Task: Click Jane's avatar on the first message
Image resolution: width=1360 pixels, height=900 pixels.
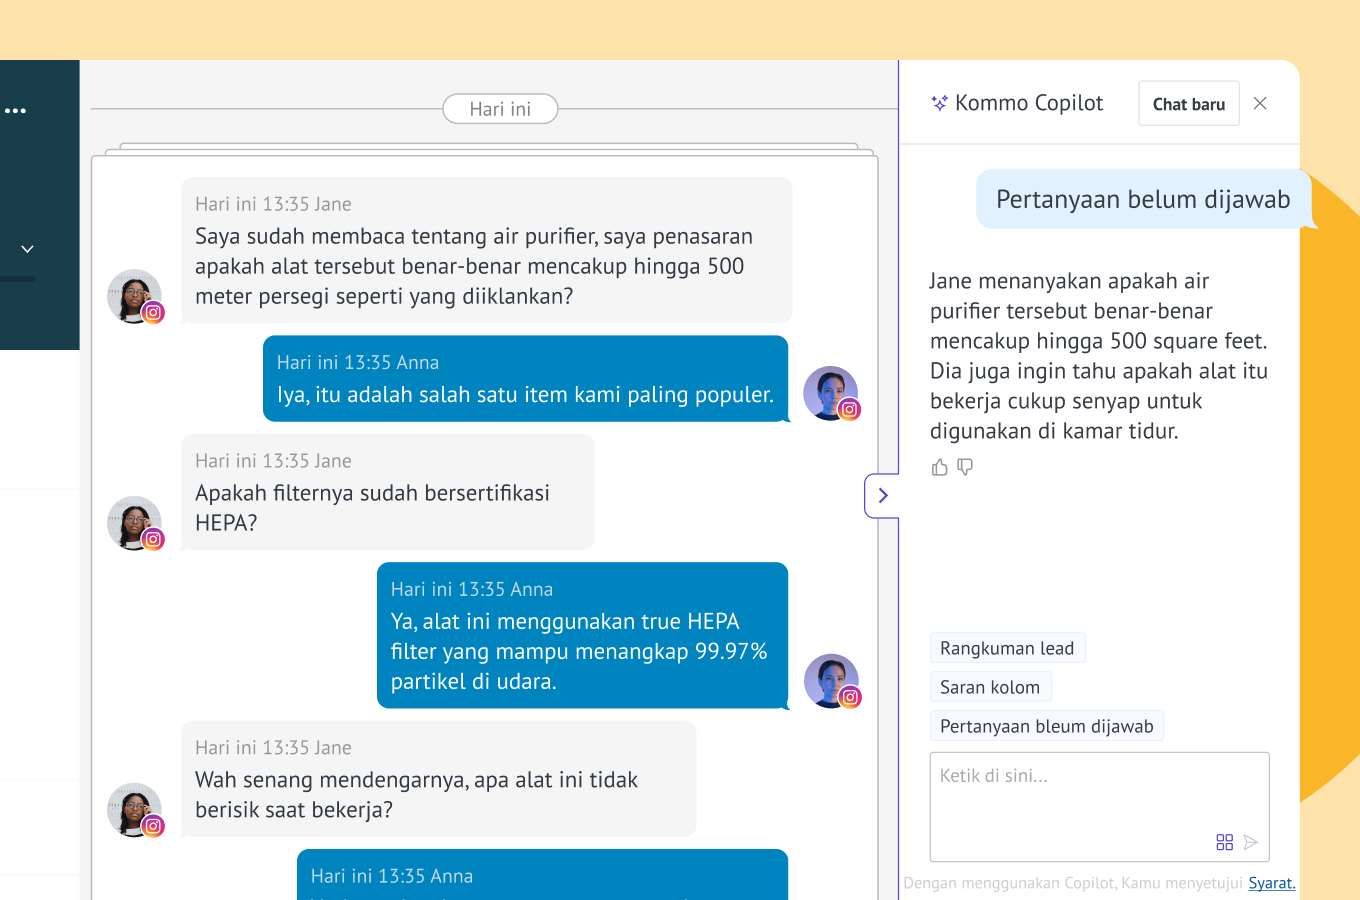Action: 134,296
